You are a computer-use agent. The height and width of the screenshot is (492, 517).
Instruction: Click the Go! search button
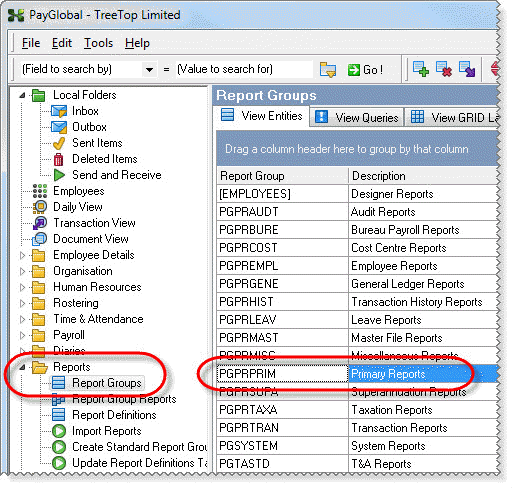pyautogui.click(x=365, y=70)
